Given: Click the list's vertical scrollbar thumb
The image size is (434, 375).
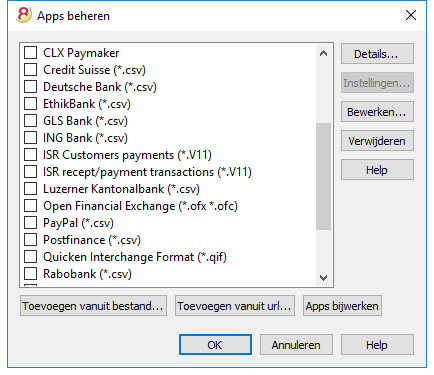Looking at the screenshot, I should pos(323,176).
